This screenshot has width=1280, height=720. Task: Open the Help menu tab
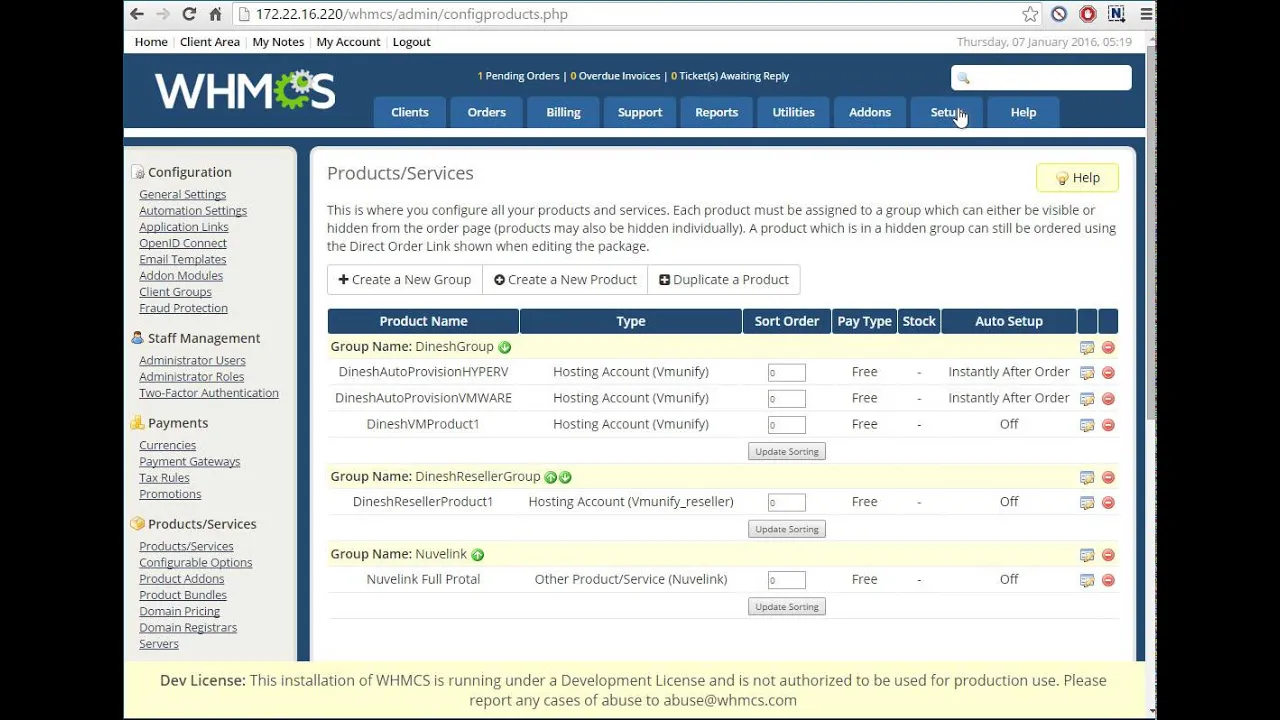tap(1023, 112)
